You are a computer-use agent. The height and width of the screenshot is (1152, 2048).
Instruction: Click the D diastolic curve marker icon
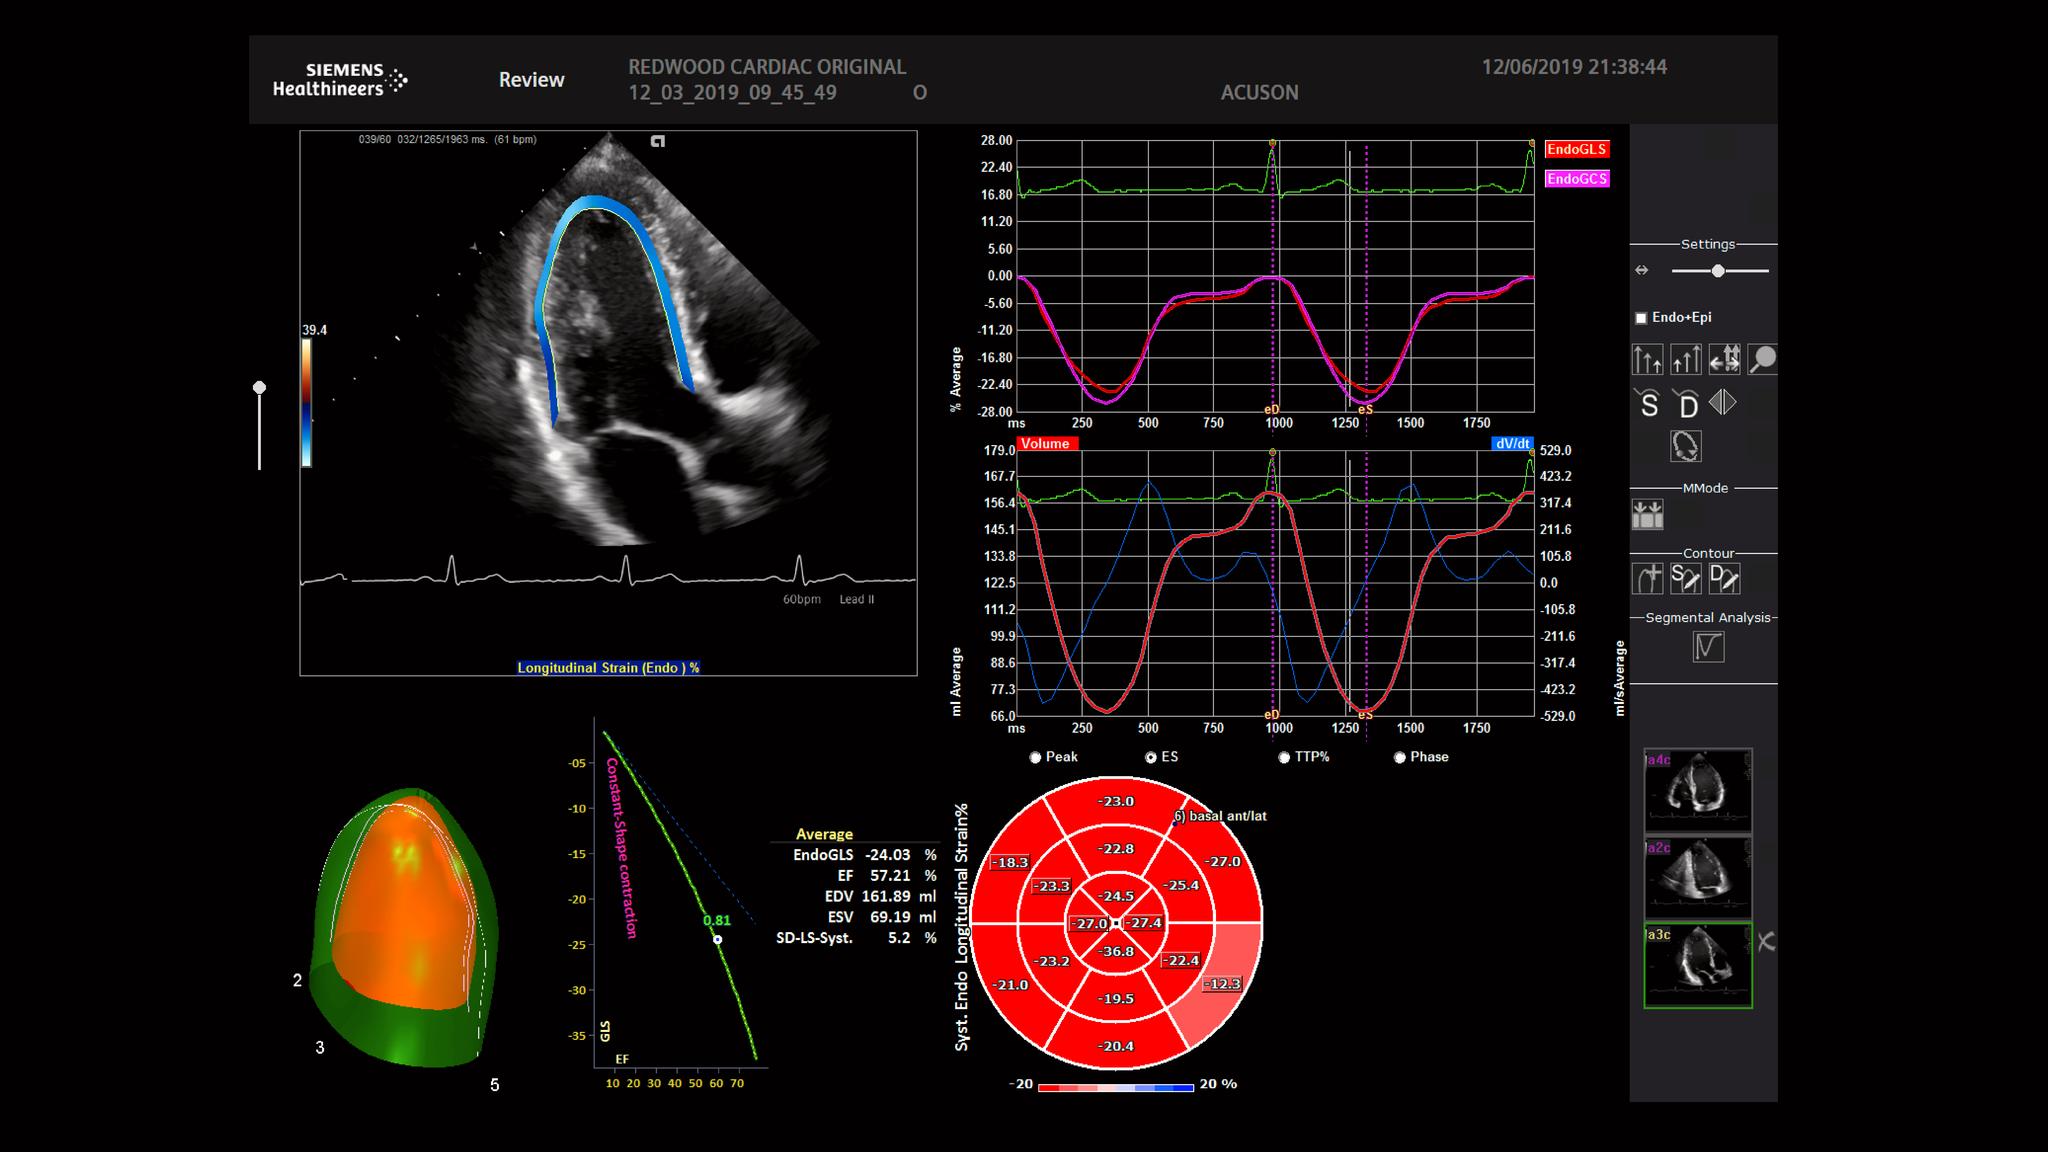[x=1689, y=402]
